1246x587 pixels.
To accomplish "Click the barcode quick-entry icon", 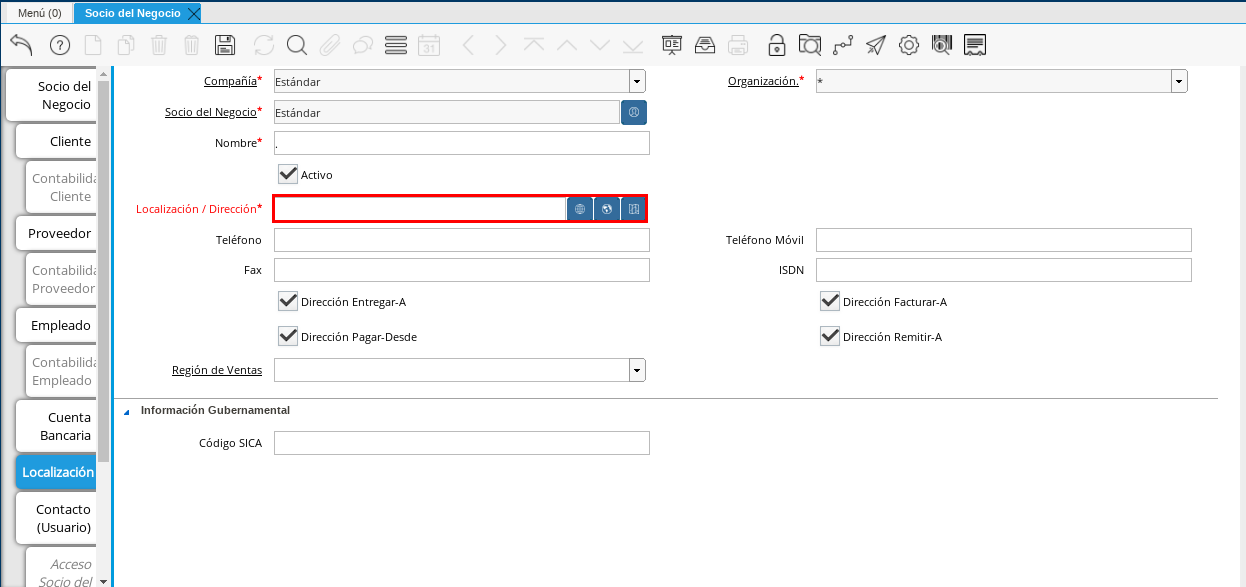I will [x=942, y=45].
